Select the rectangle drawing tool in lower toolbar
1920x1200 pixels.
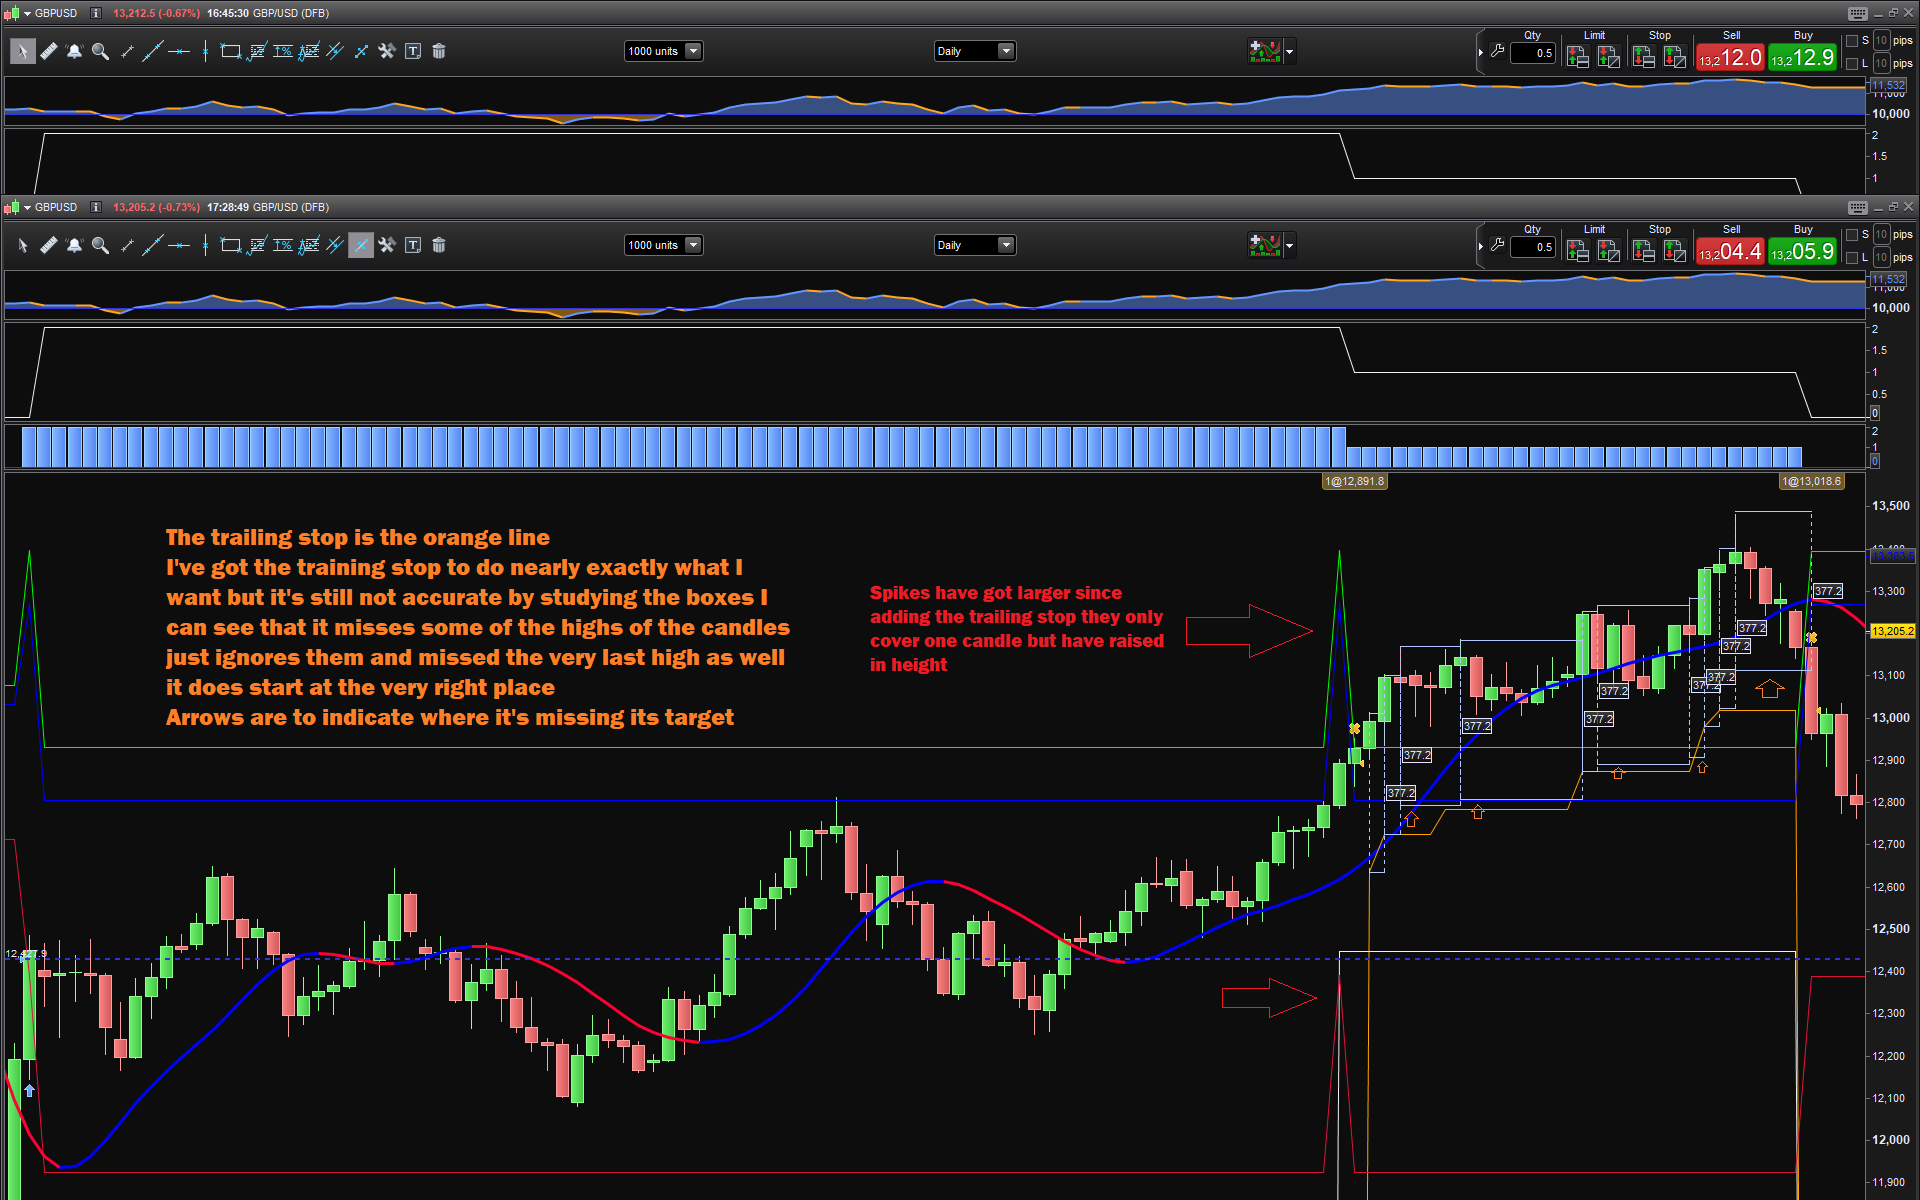click(230, 245)
